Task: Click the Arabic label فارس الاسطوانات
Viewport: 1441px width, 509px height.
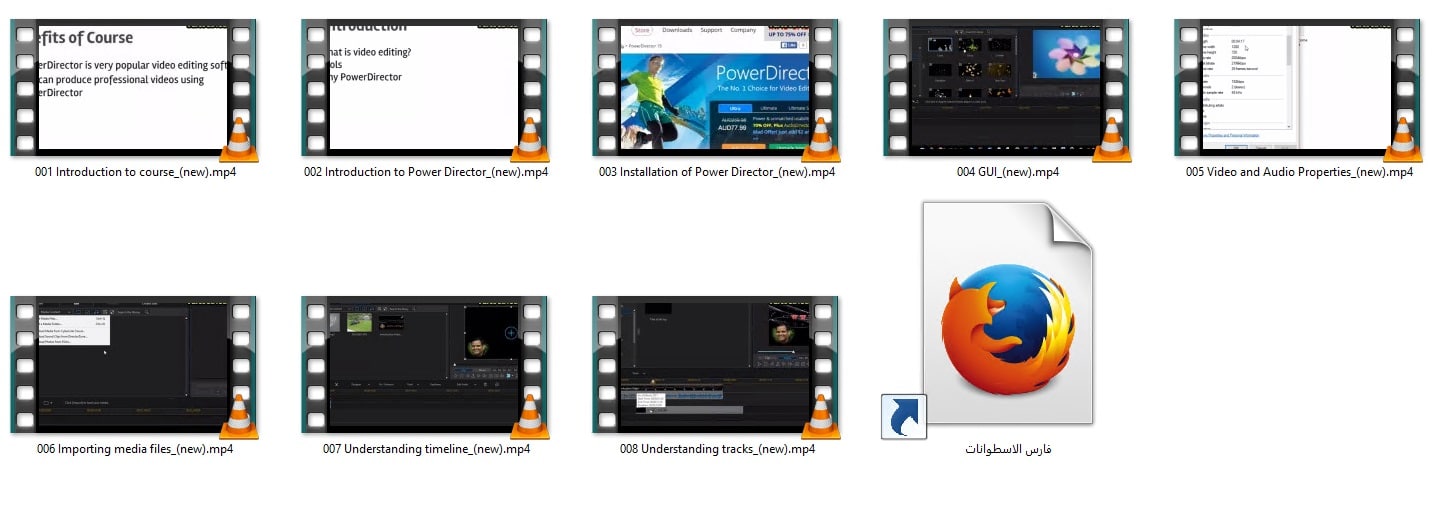Action: (1008, 449)
